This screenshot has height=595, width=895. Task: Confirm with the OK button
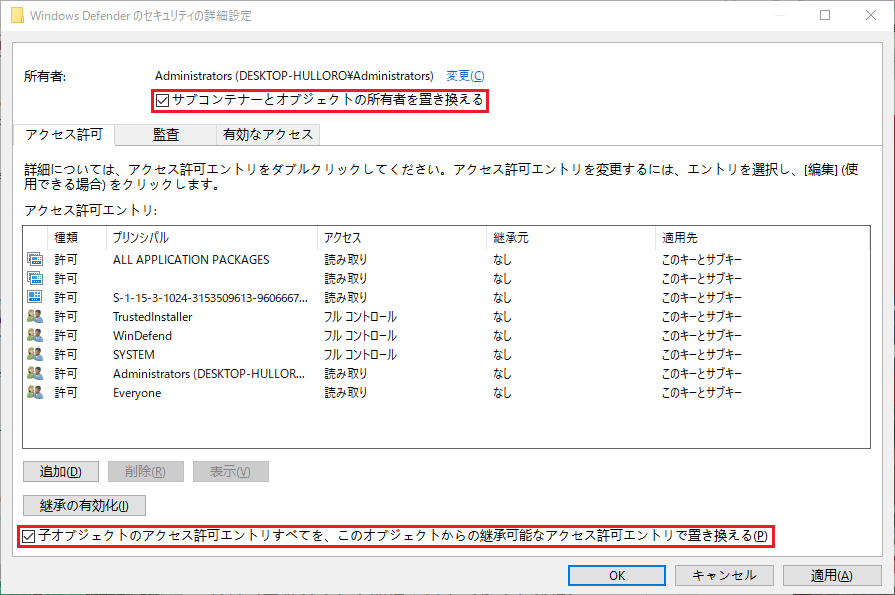[616, 576]
